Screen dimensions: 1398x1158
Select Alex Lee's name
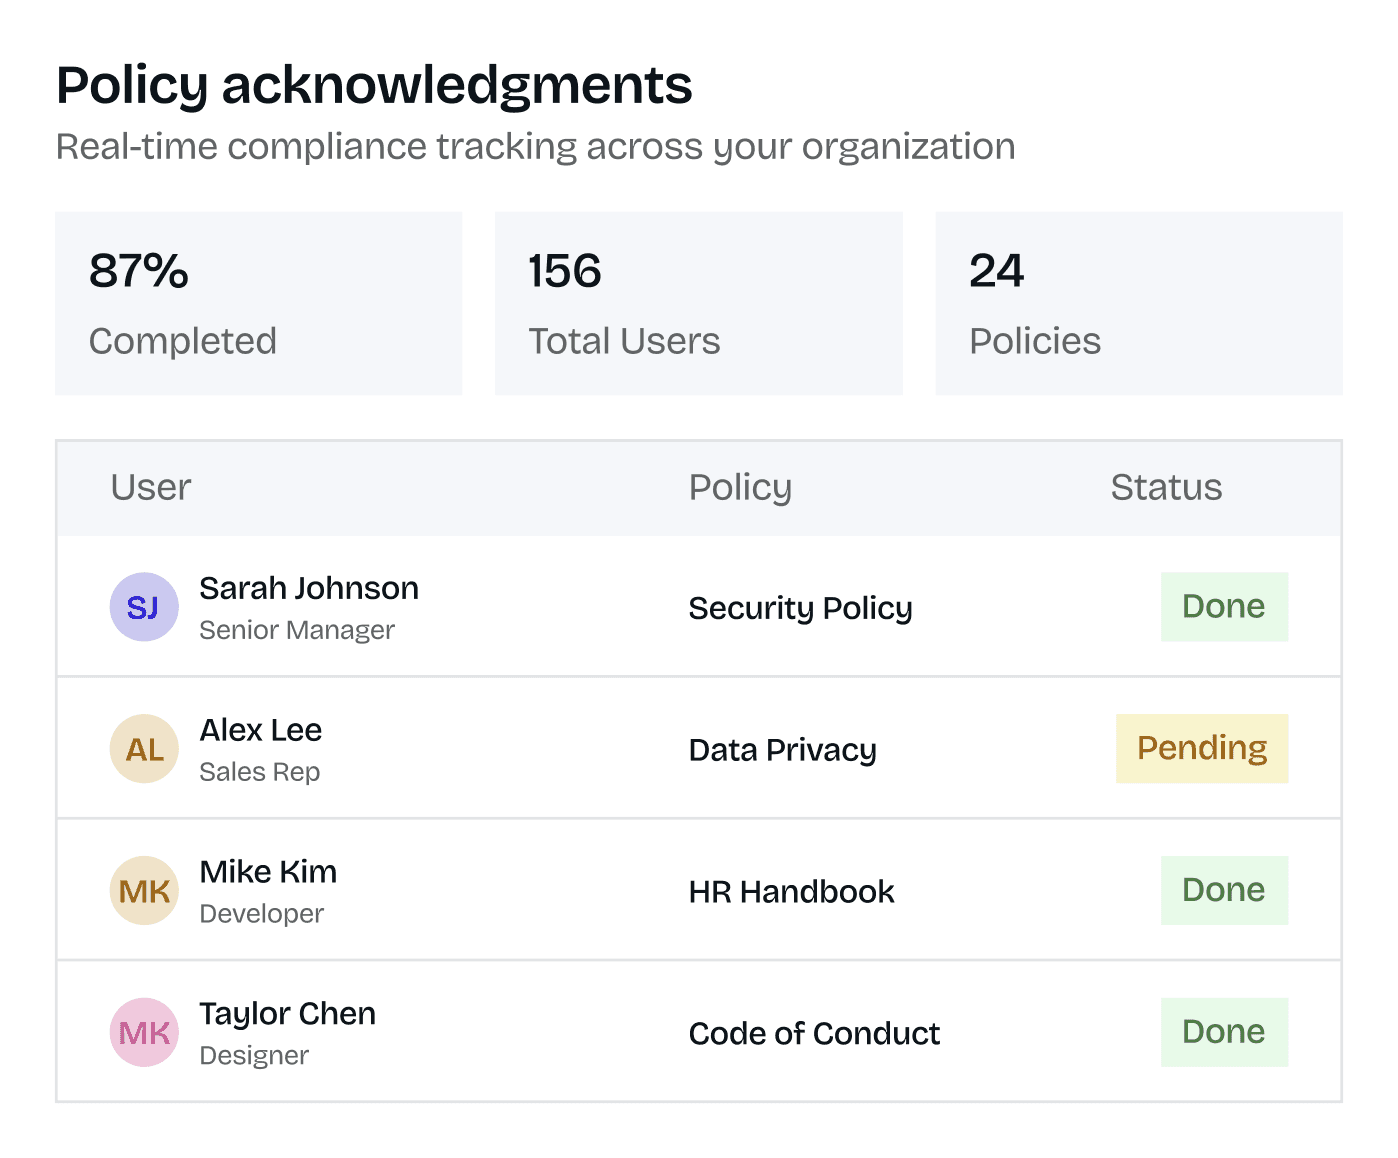tap(261, 730)
